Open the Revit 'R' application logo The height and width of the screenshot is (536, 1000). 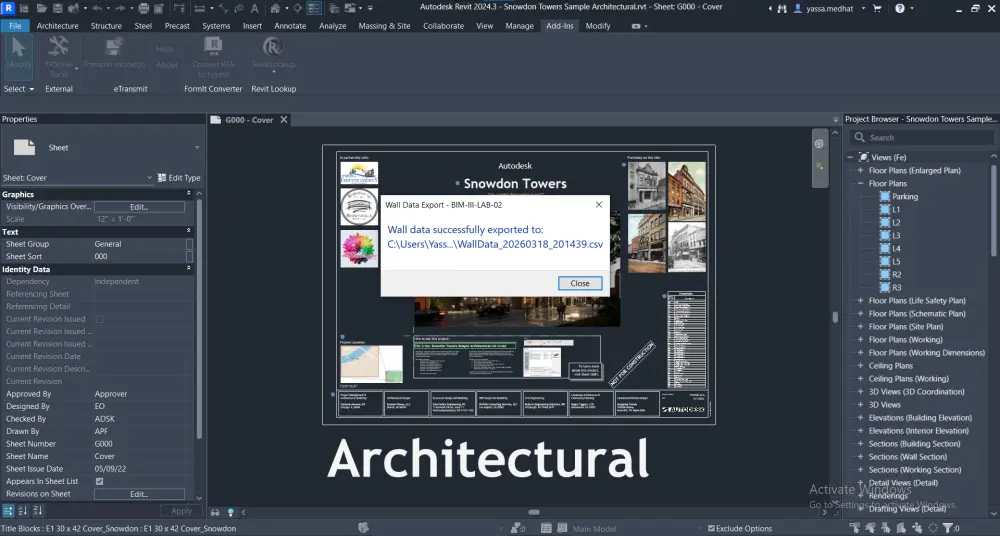click(x=8, y=8)
